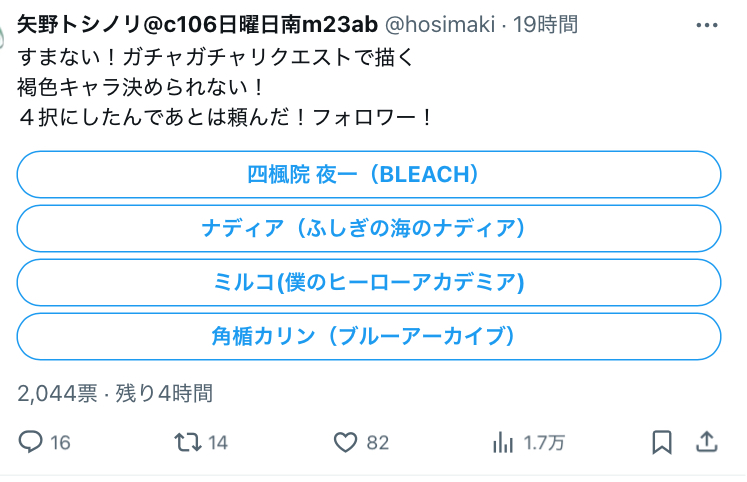Click the share upload icon

707,442
